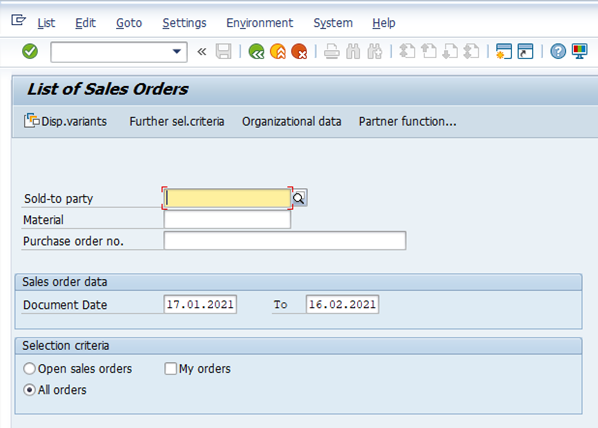Click the Find binoculars icon

(353, 51)
